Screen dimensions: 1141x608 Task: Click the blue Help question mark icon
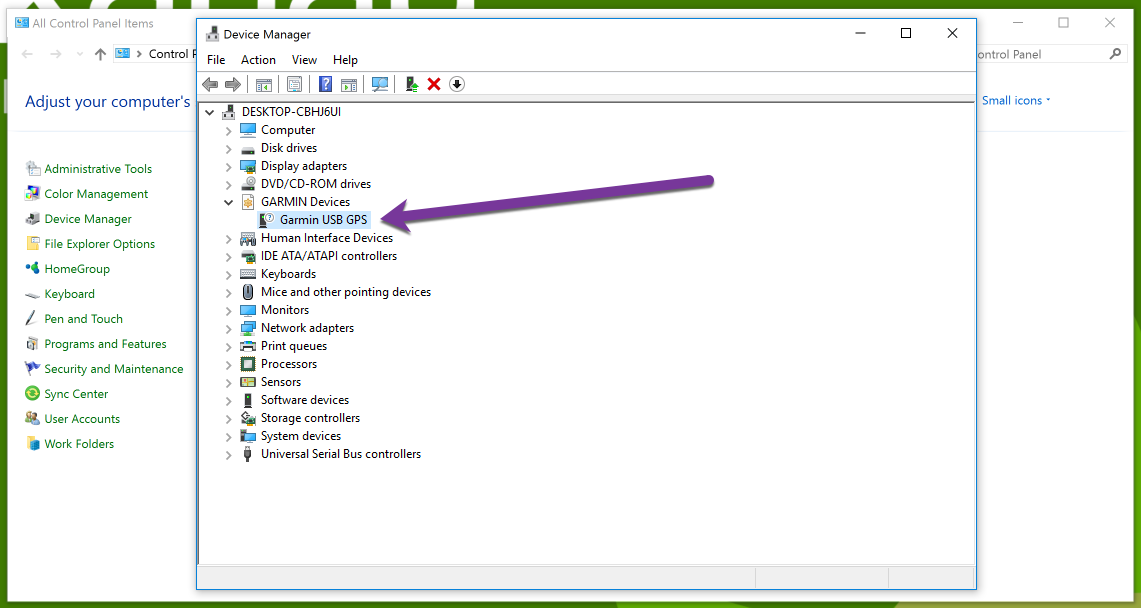point(325,84)
